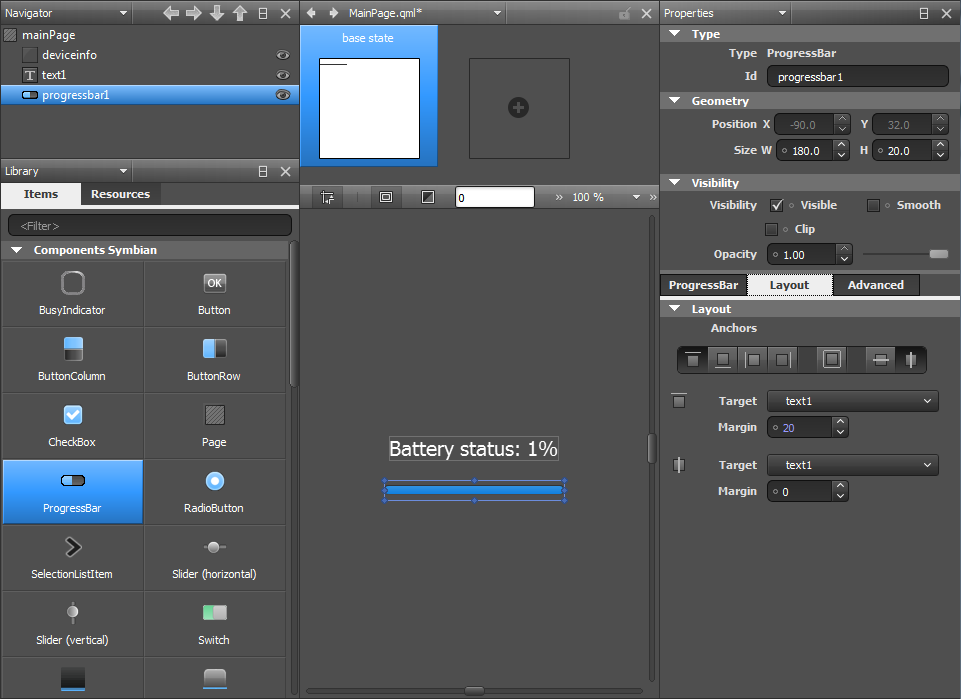Click the bottom anchor button

723,360
